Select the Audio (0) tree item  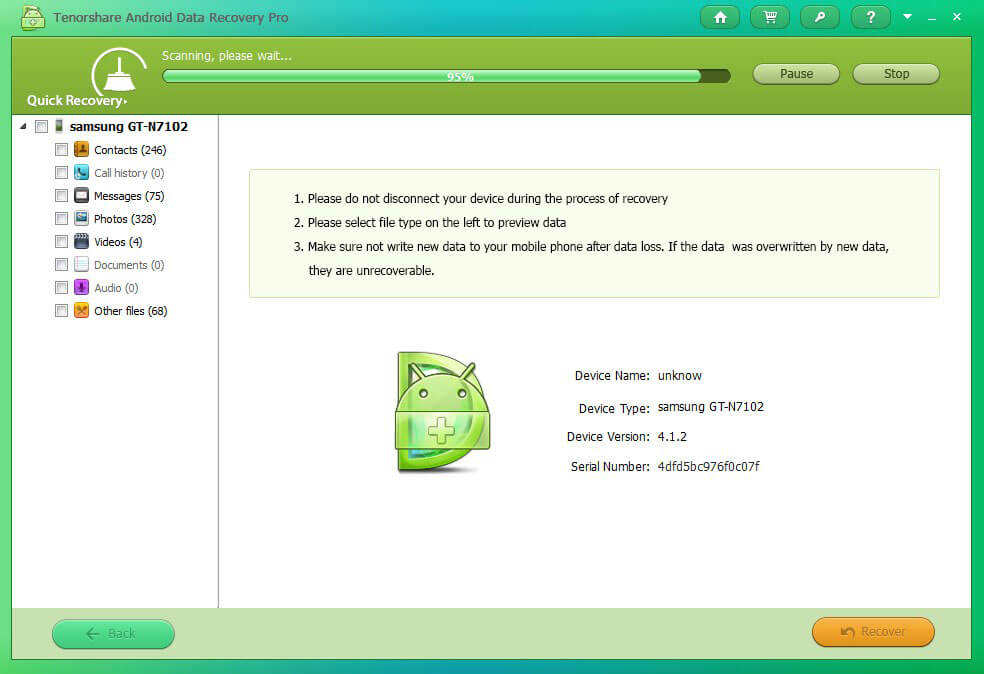pos(116,288)
